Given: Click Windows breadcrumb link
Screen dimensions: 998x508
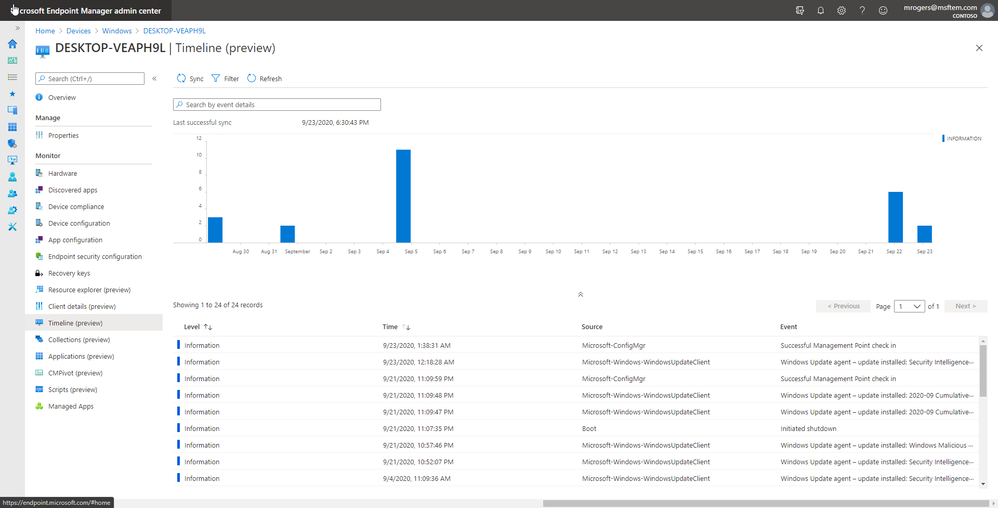Looking at the screenshot, I should click(117, 31).
